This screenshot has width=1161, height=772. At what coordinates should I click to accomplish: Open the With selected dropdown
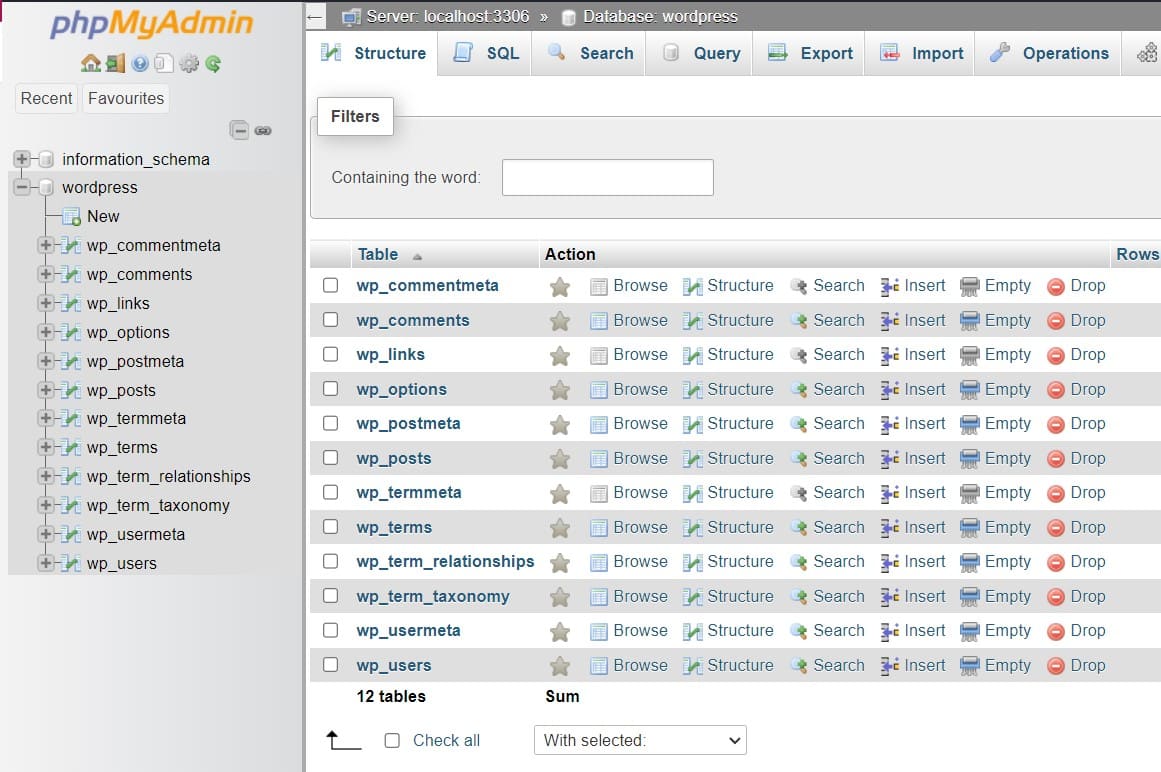640,741
